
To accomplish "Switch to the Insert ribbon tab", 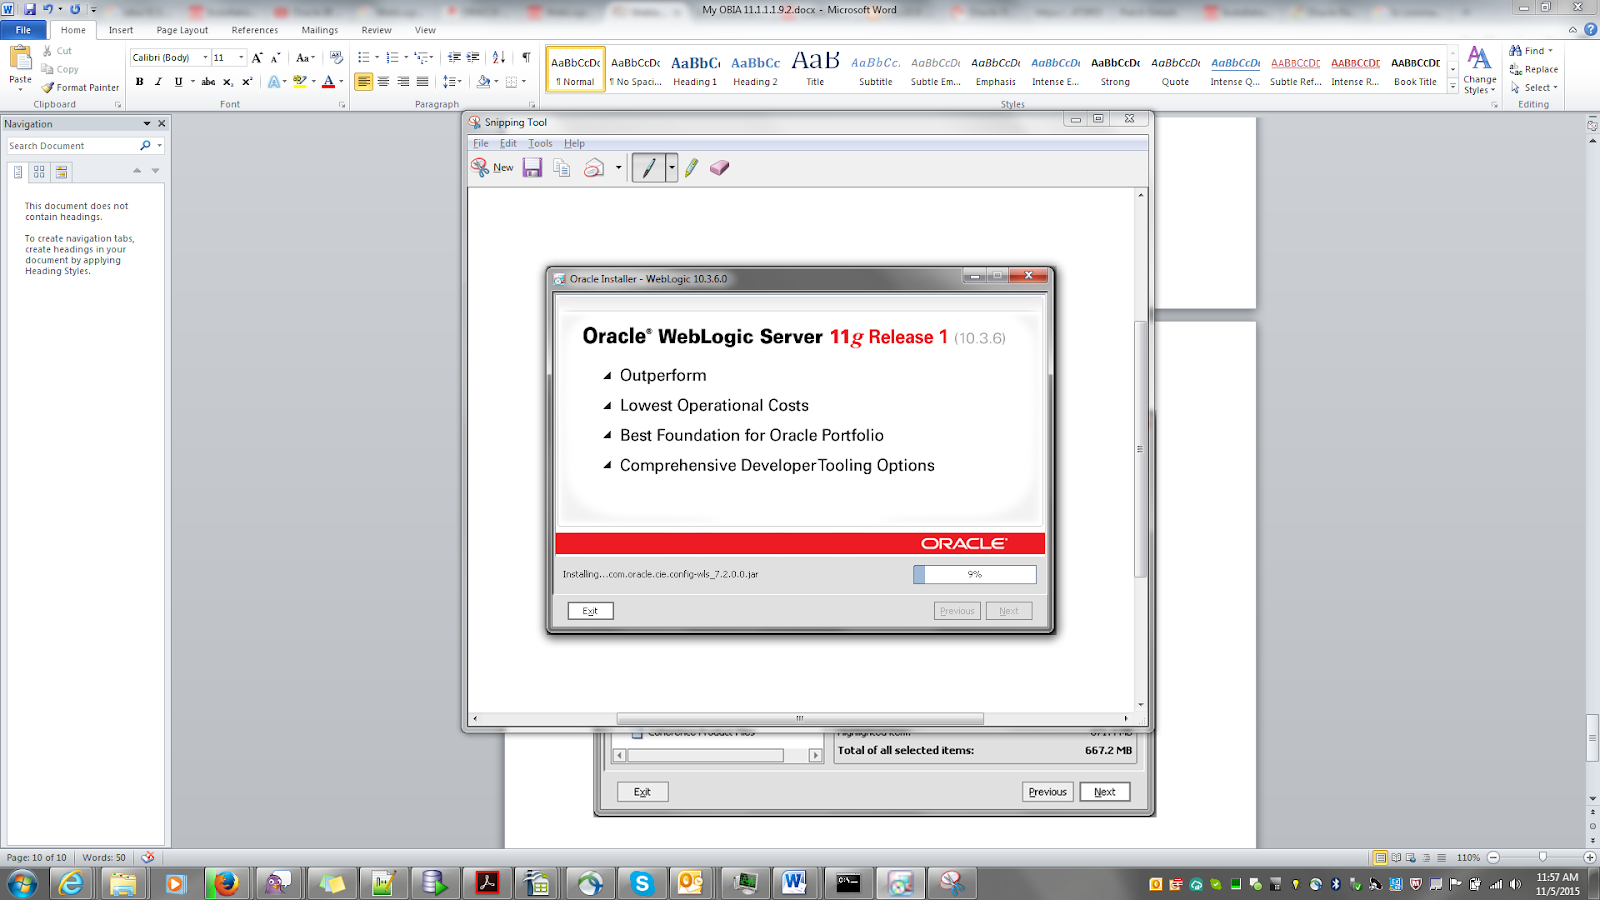I will click(121, 30).
